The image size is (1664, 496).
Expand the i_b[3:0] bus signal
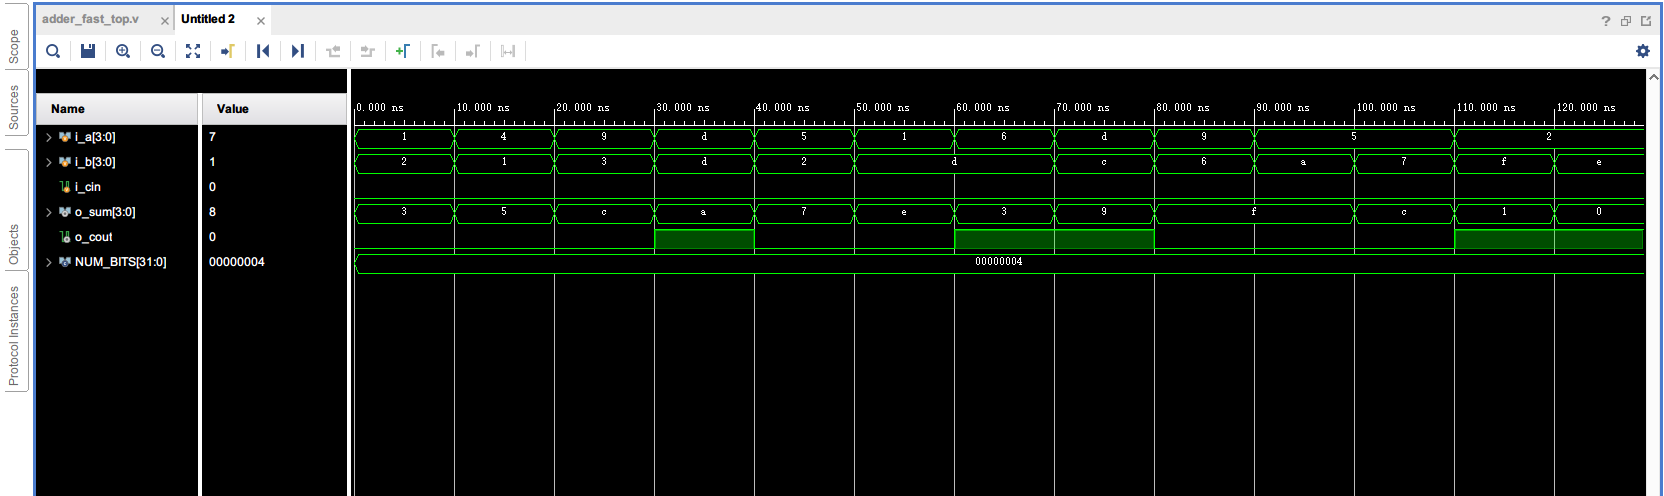48,162
